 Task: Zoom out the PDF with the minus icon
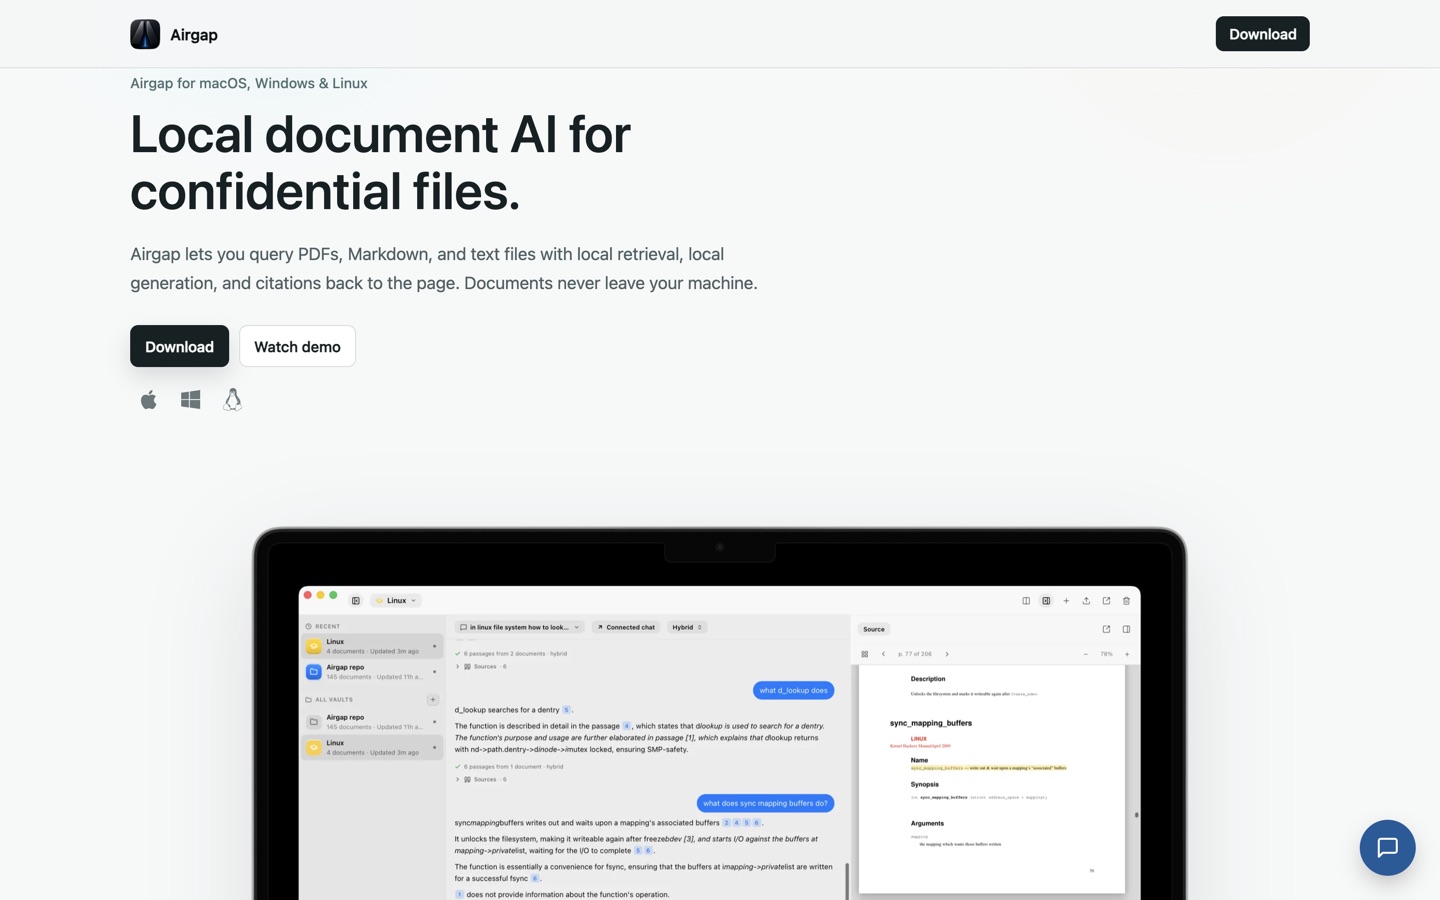tap(1085, 654)
